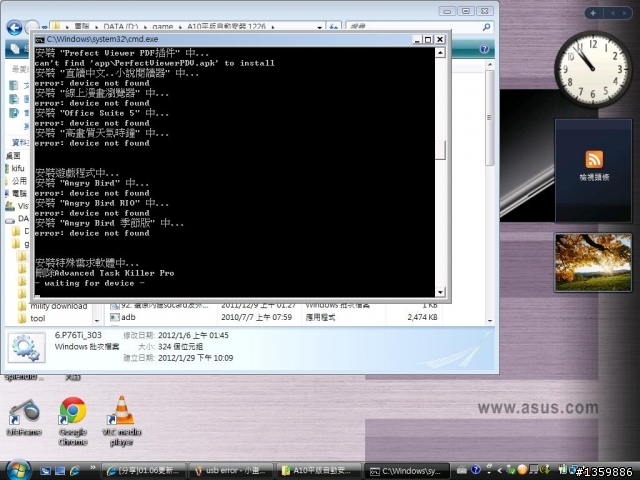Click the analog clock gadget
640x480 pixels.
point(593,69)
